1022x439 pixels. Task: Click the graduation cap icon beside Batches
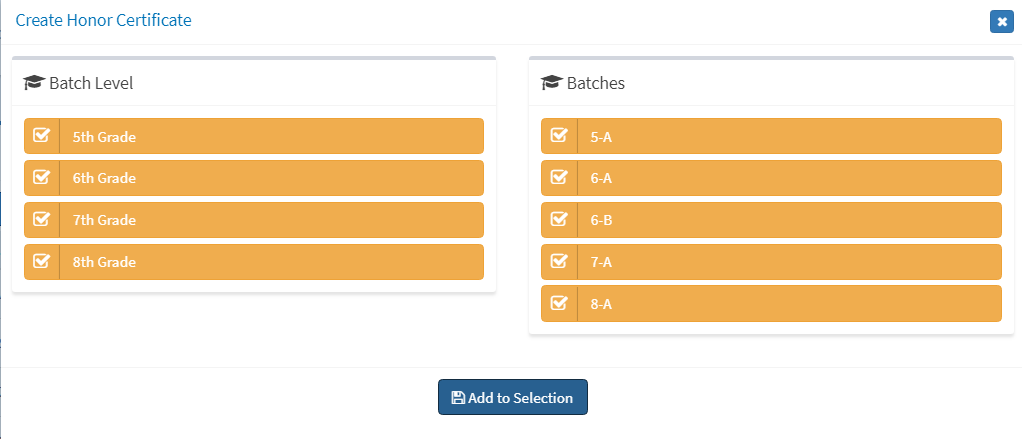pos(552,83)
